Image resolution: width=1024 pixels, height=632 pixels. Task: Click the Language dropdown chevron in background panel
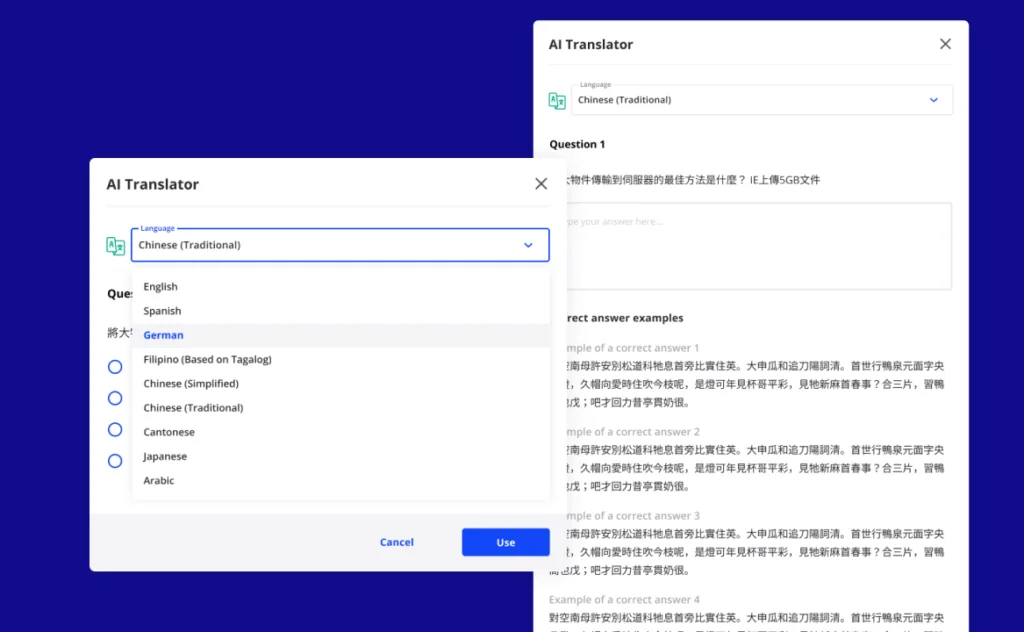934,100
